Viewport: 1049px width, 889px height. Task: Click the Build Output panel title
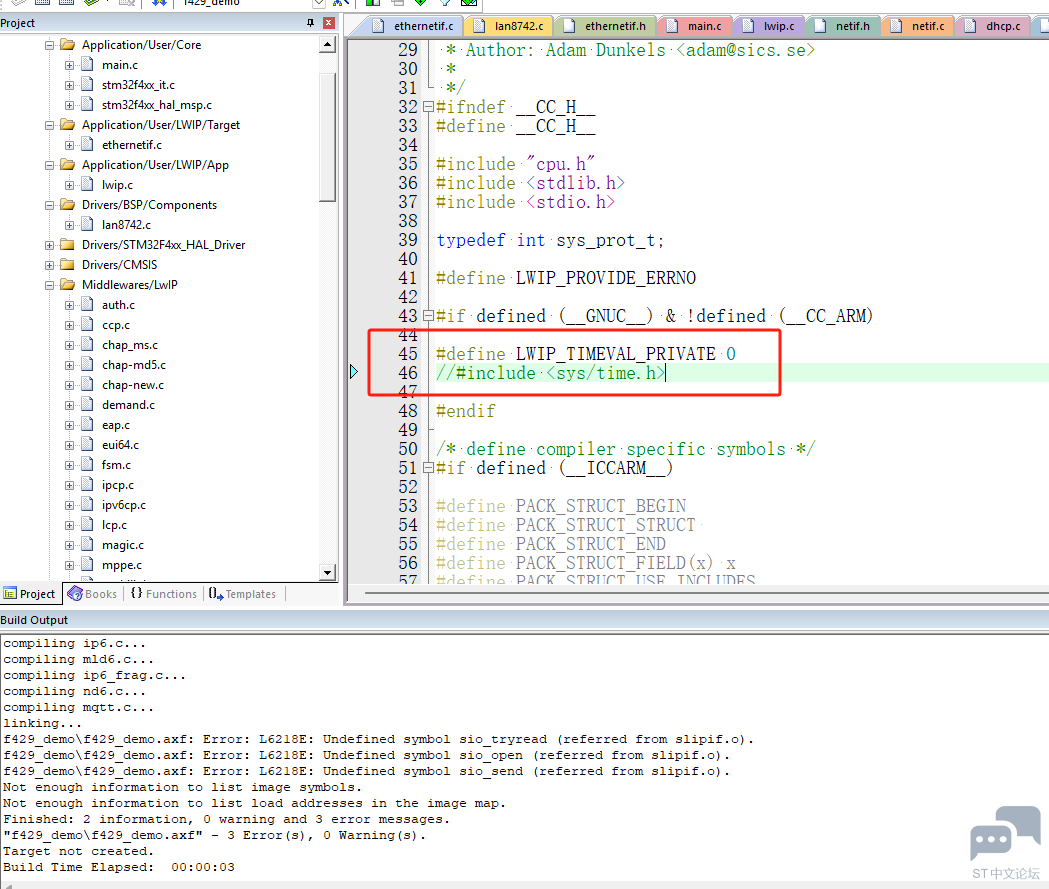[x=34, y=620]
